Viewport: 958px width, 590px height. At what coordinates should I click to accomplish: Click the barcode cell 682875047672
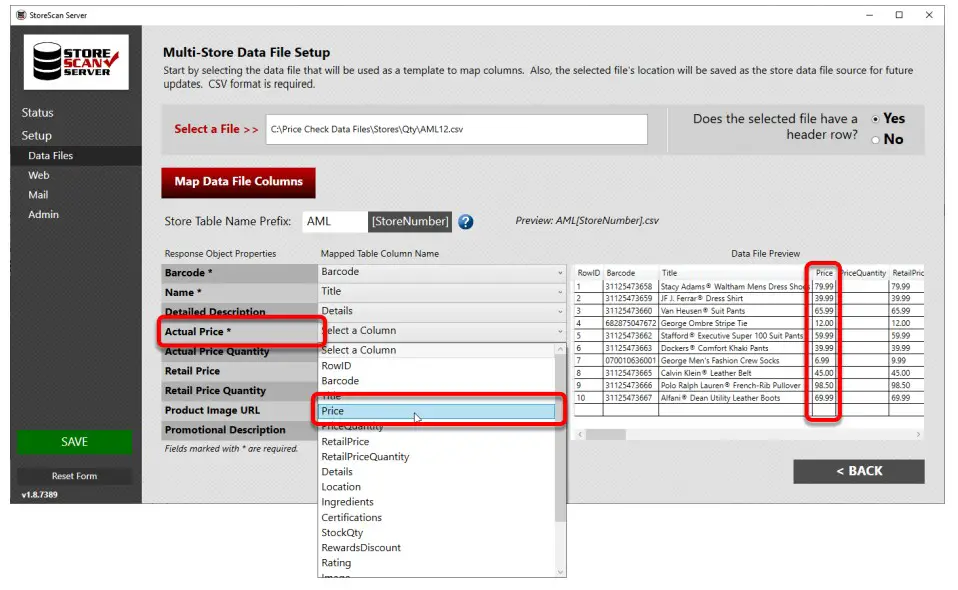[x=631, y=324]
